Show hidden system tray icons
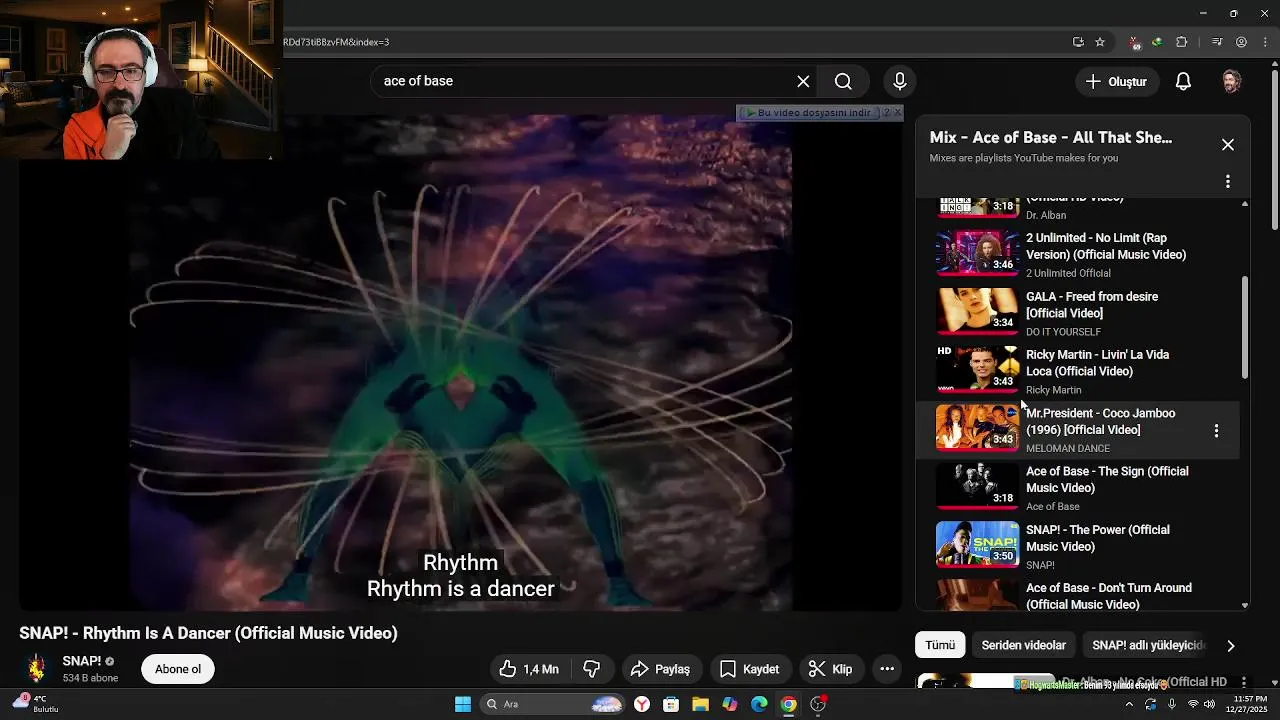Screen dimensions: 1280x720 (1129, 704)
